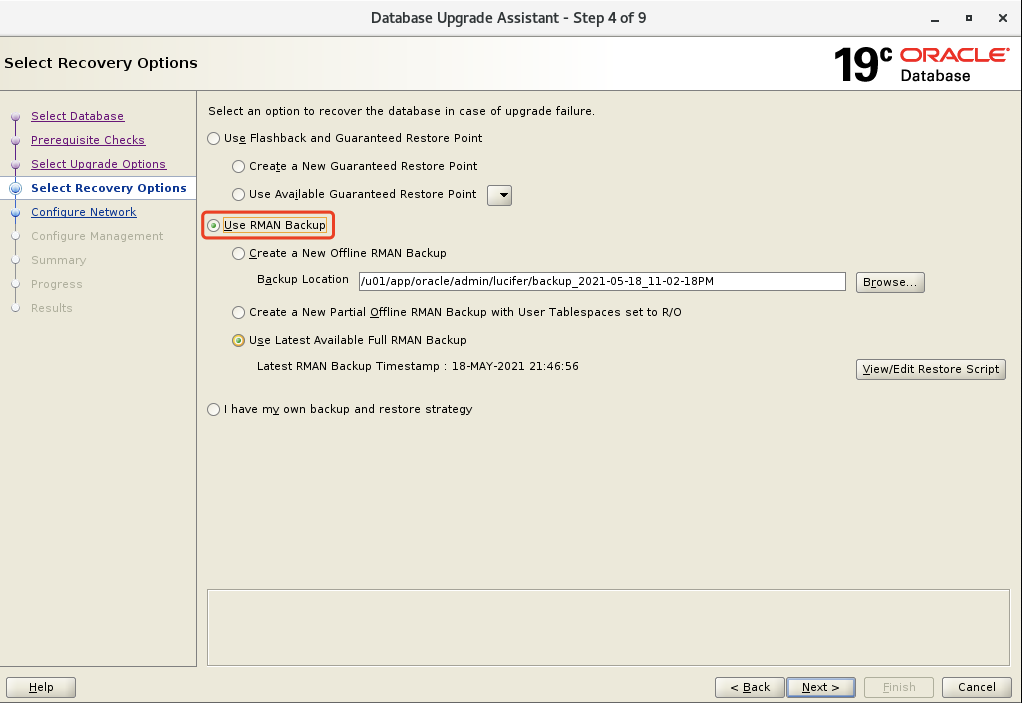Open the Prerequisite Checks step
Viewport: 1022px width, 703px height.
pos(88,140)
